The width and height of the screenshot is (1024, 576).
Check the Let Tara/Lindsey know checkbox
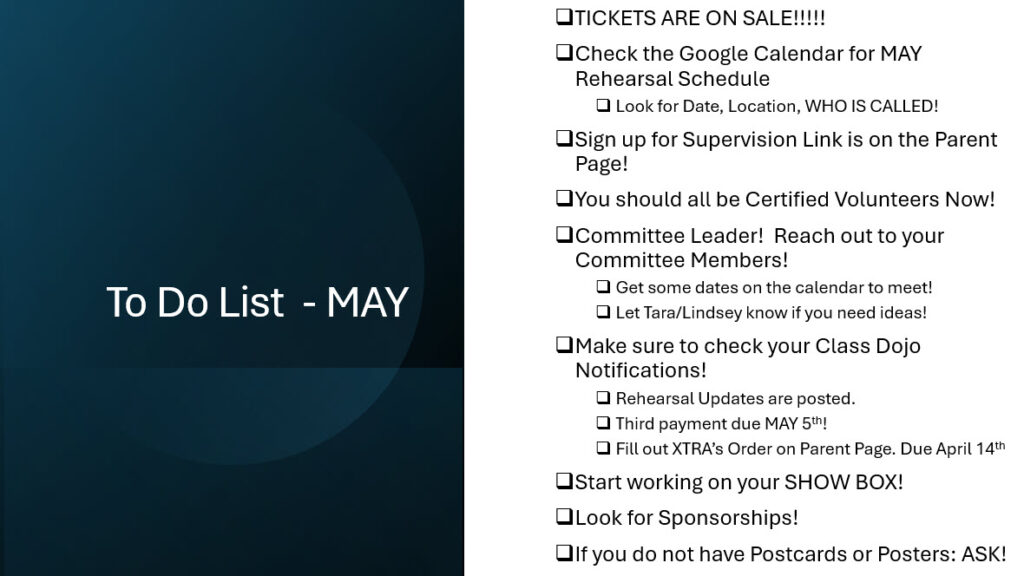pos(603,312)
